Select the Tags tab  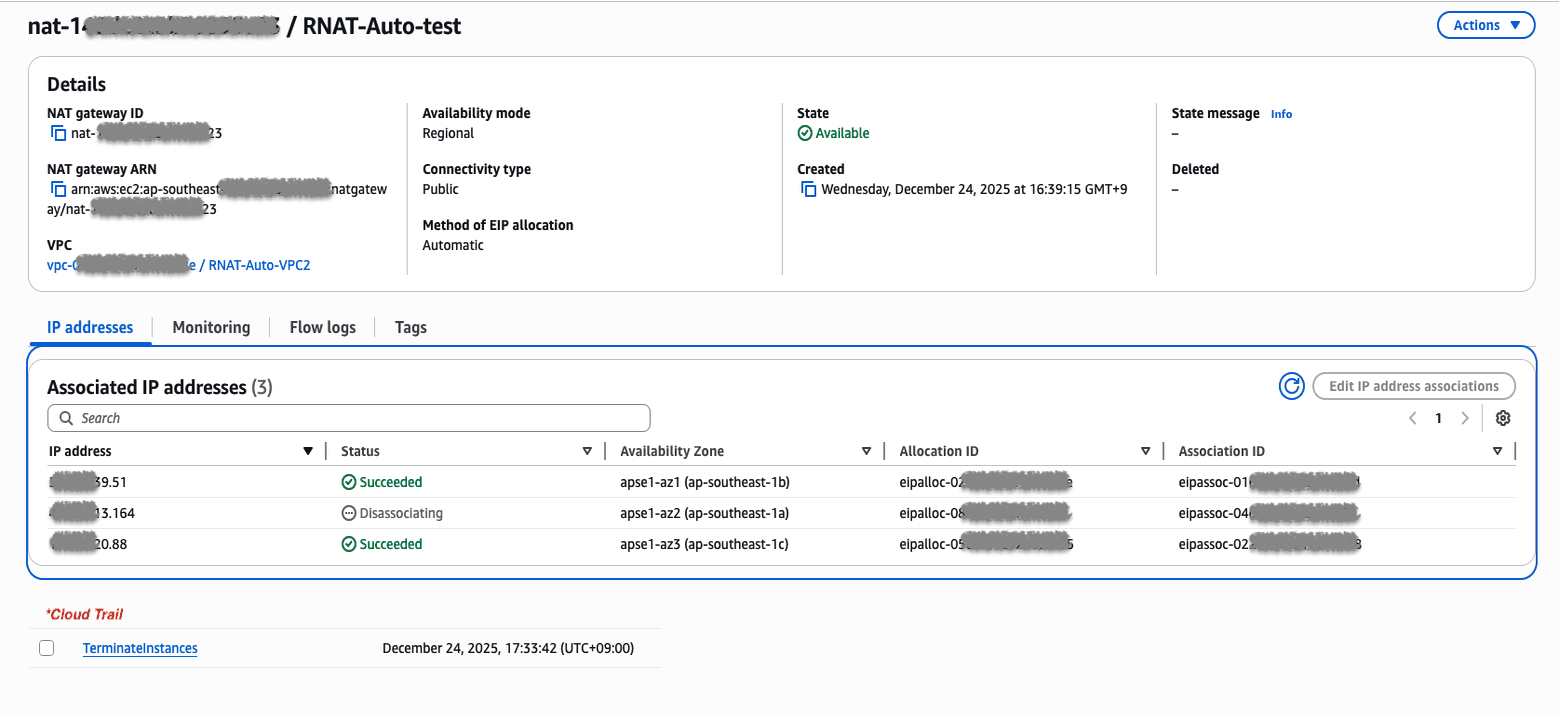pos(410,327)
